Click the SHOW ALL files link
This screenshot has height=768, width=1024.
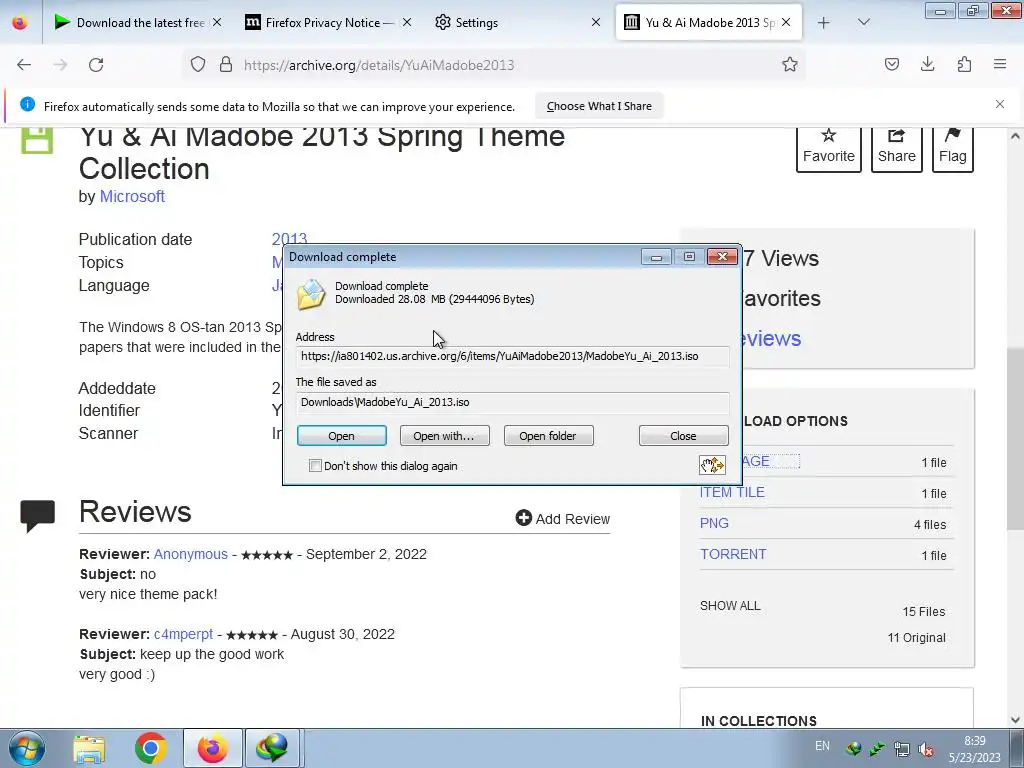coord(730,605)
